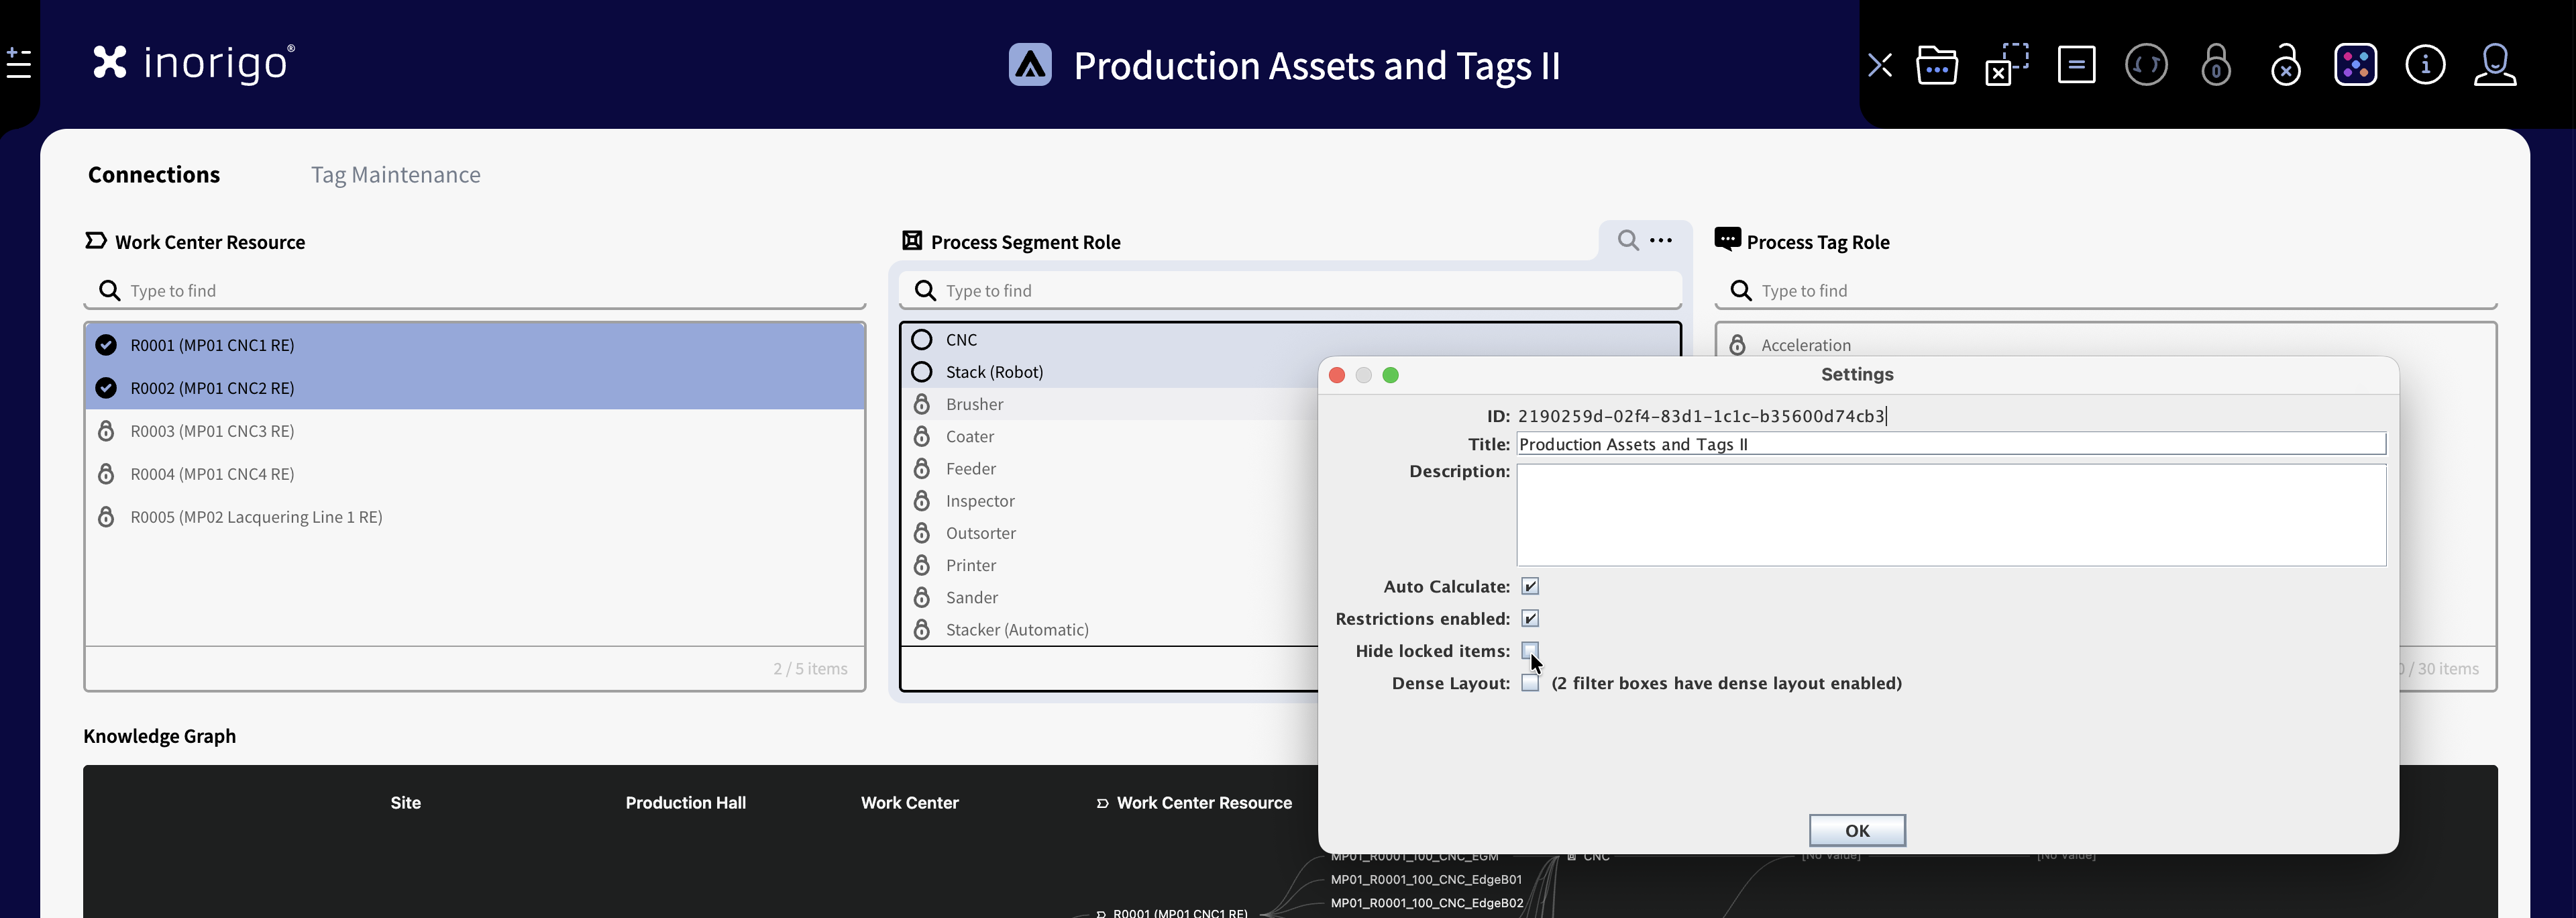Image resolution: width=2576 pixels, height=918 pixels.
Task: Click the clear selection icon with dashed square
Action: pyautogui.click(x=2006, y=66)
